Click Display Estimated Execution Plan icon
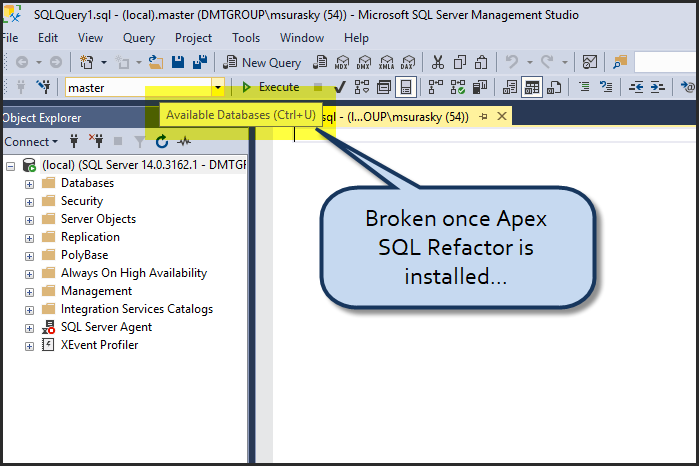 coord(362,87)
